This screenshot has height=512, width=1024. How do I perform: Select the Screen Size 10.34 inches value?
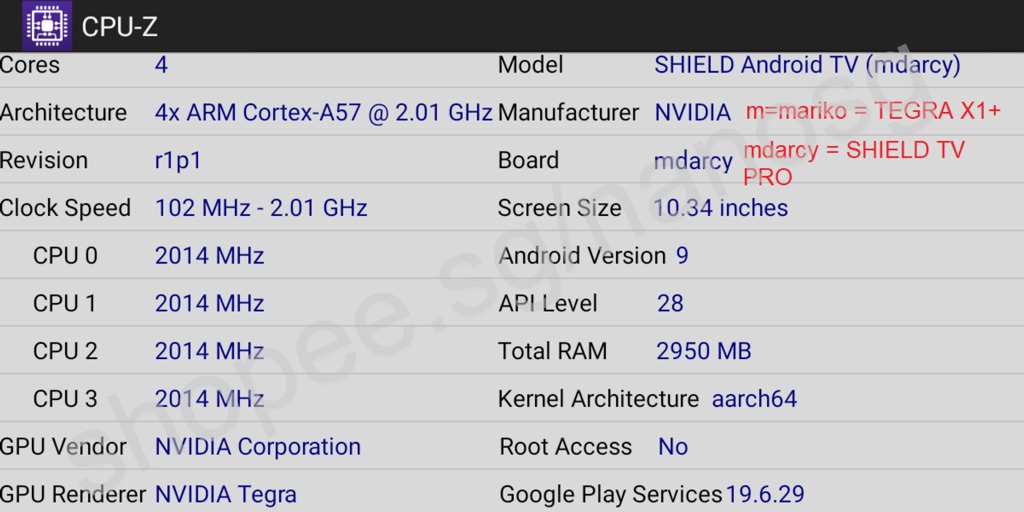coord(720,208)
